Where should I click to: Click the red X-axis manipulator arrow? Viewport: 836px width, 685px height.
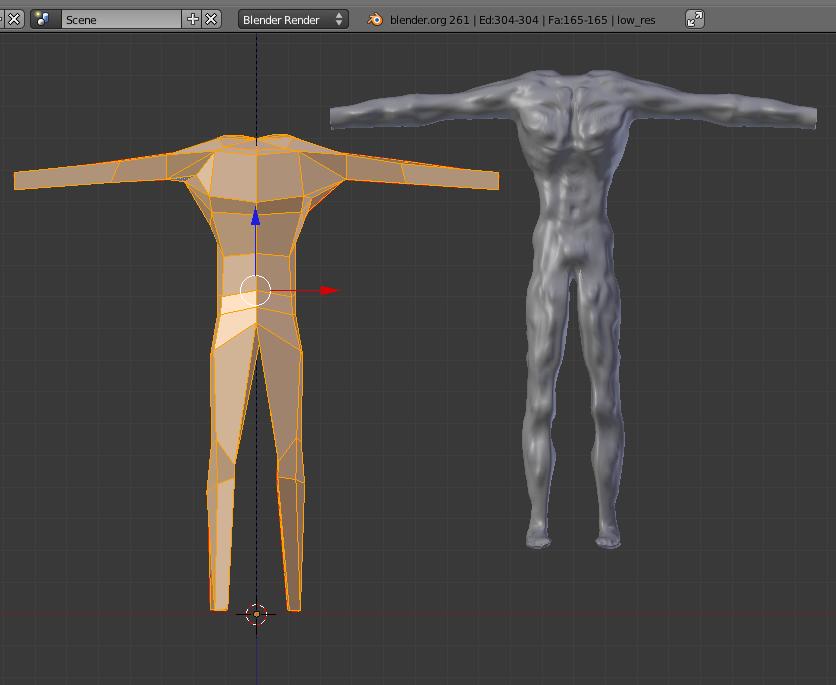[x=330, y=291]
